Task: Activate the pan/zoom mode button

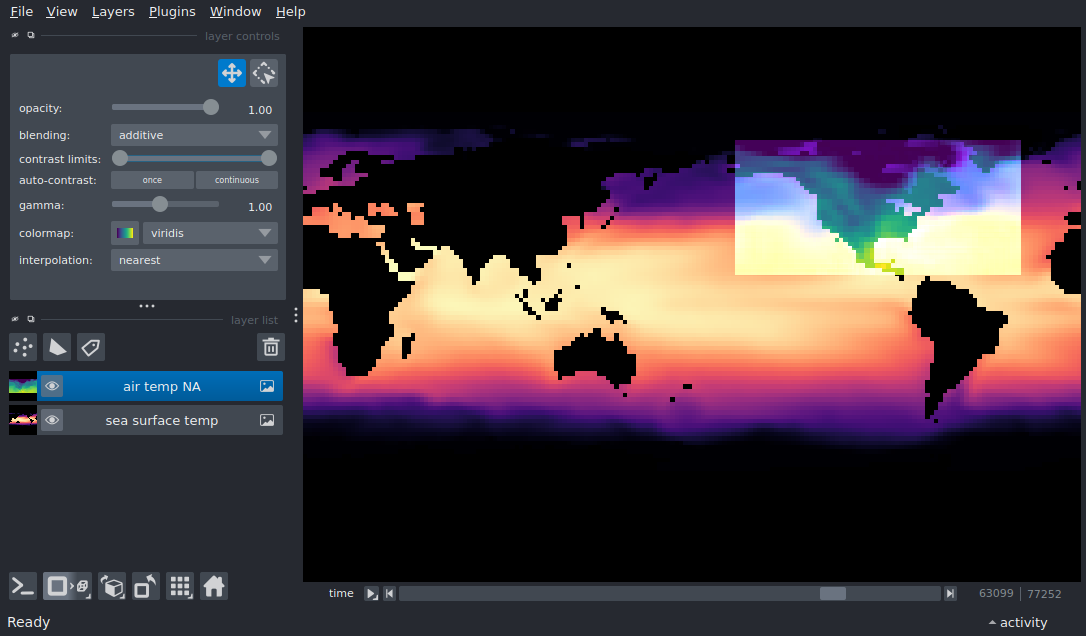Action: [x=231, y=73]
